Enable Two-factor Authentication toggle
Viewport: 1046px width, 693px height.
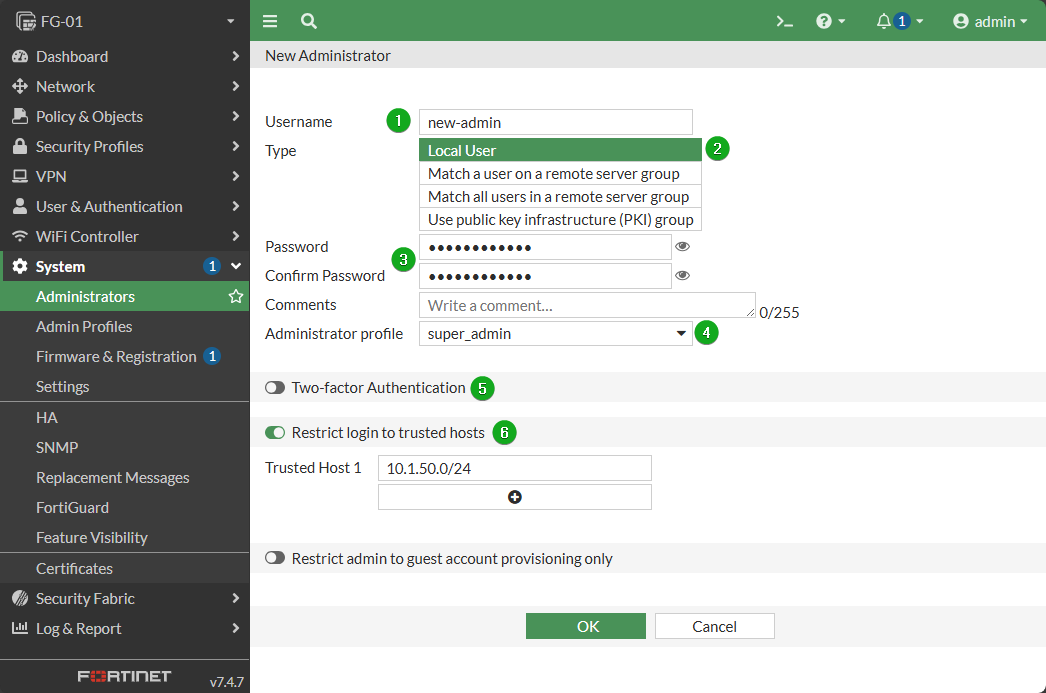pos(275,388)
